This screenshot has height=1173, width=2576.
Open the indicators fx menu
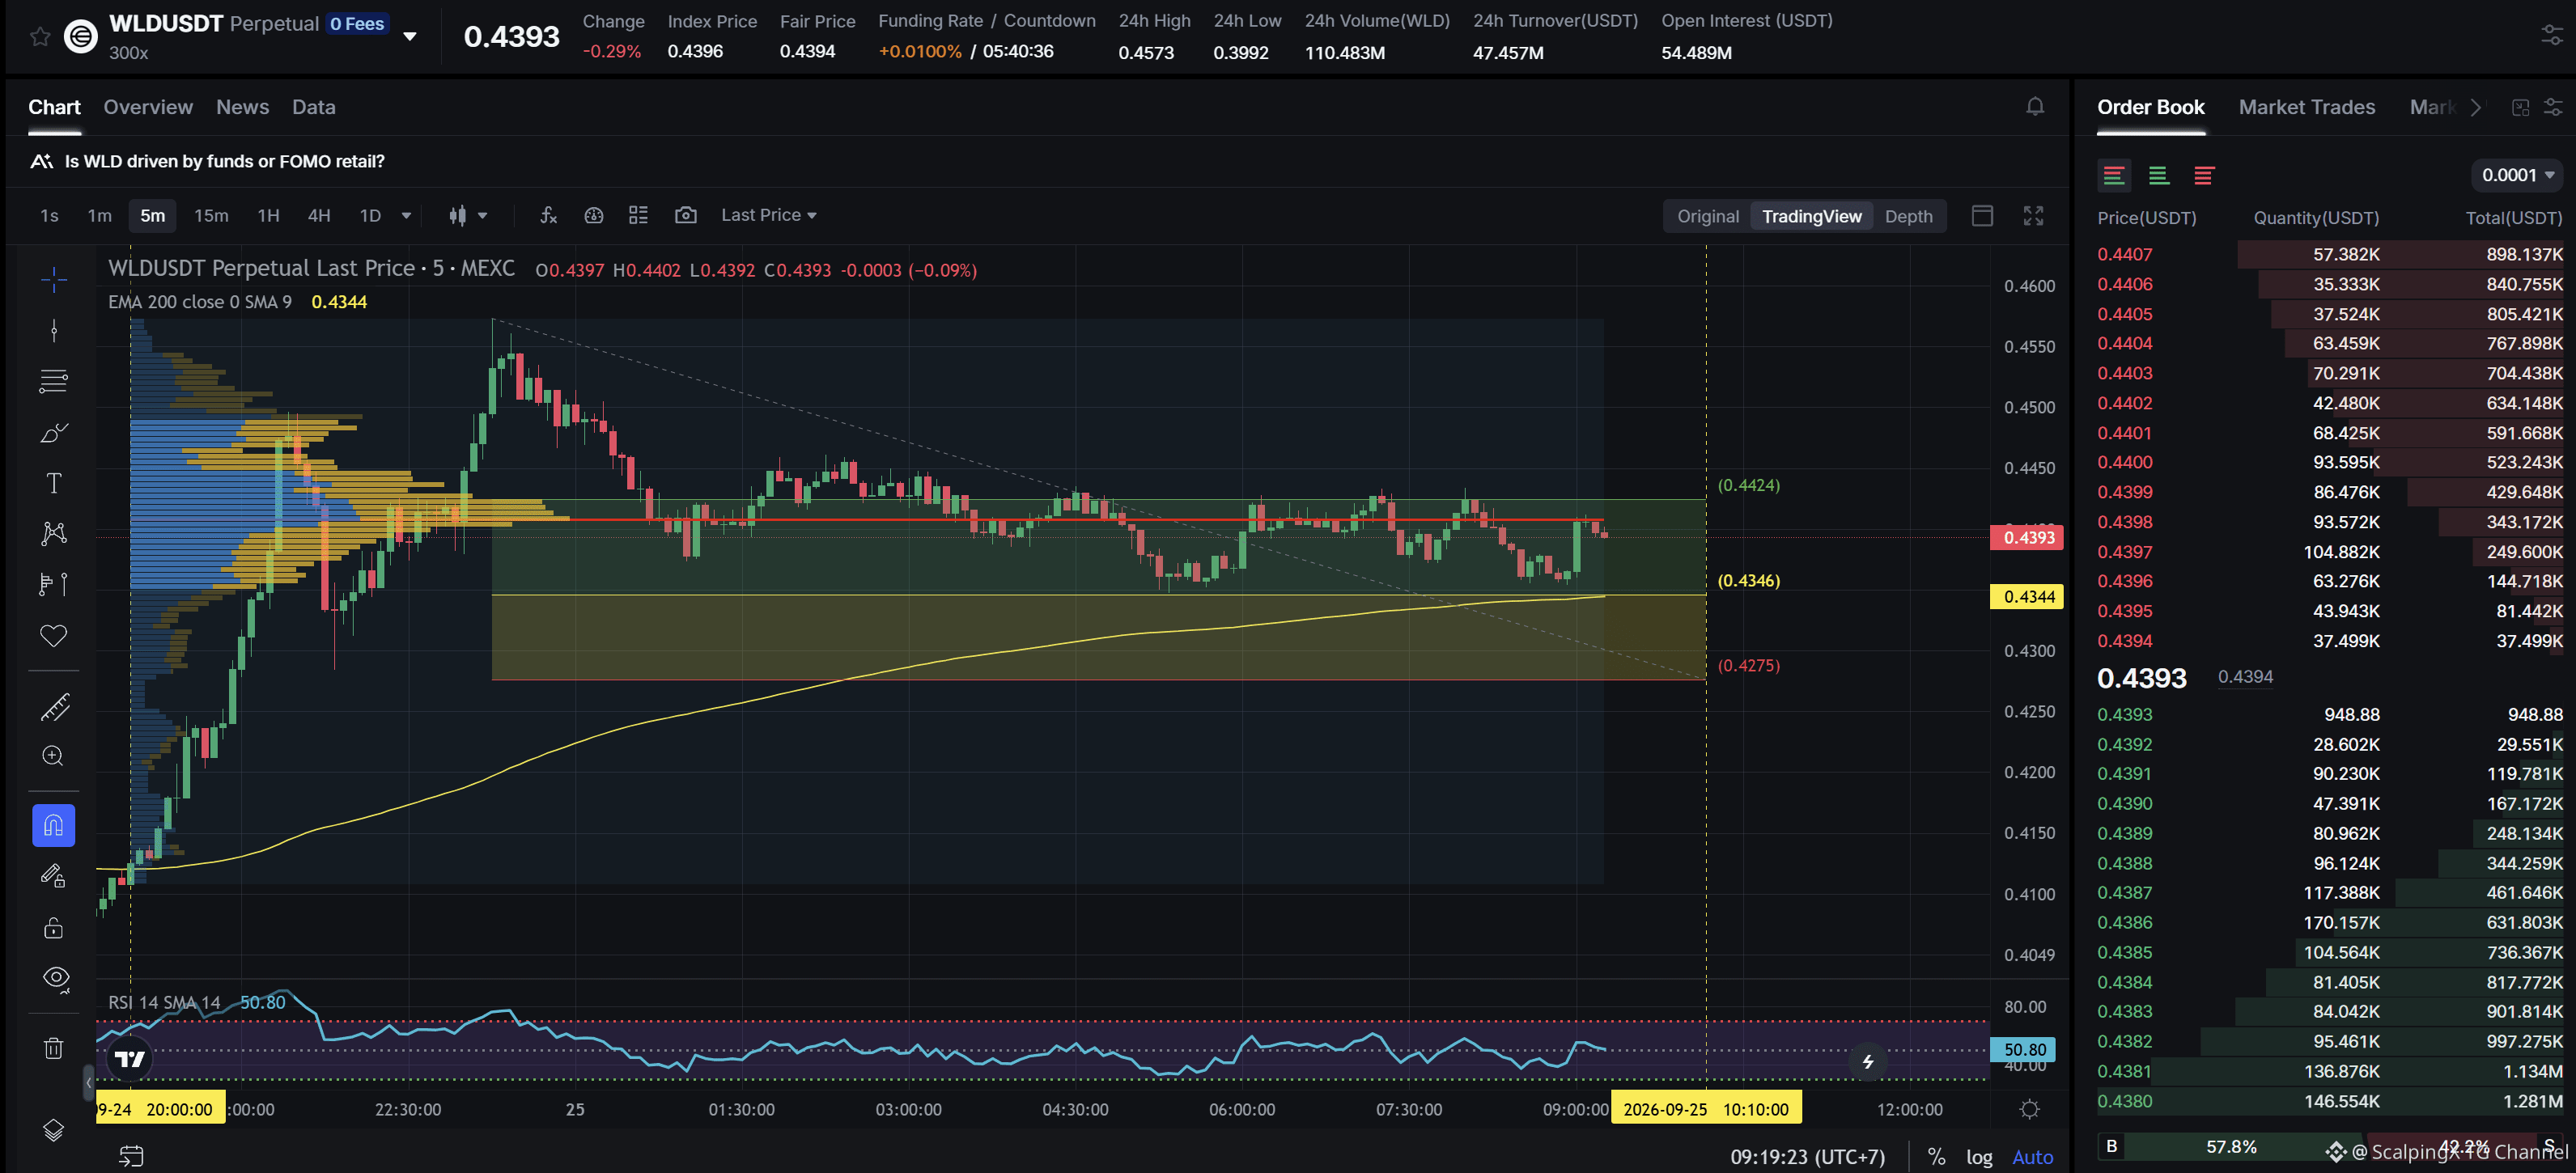[548, 215]
